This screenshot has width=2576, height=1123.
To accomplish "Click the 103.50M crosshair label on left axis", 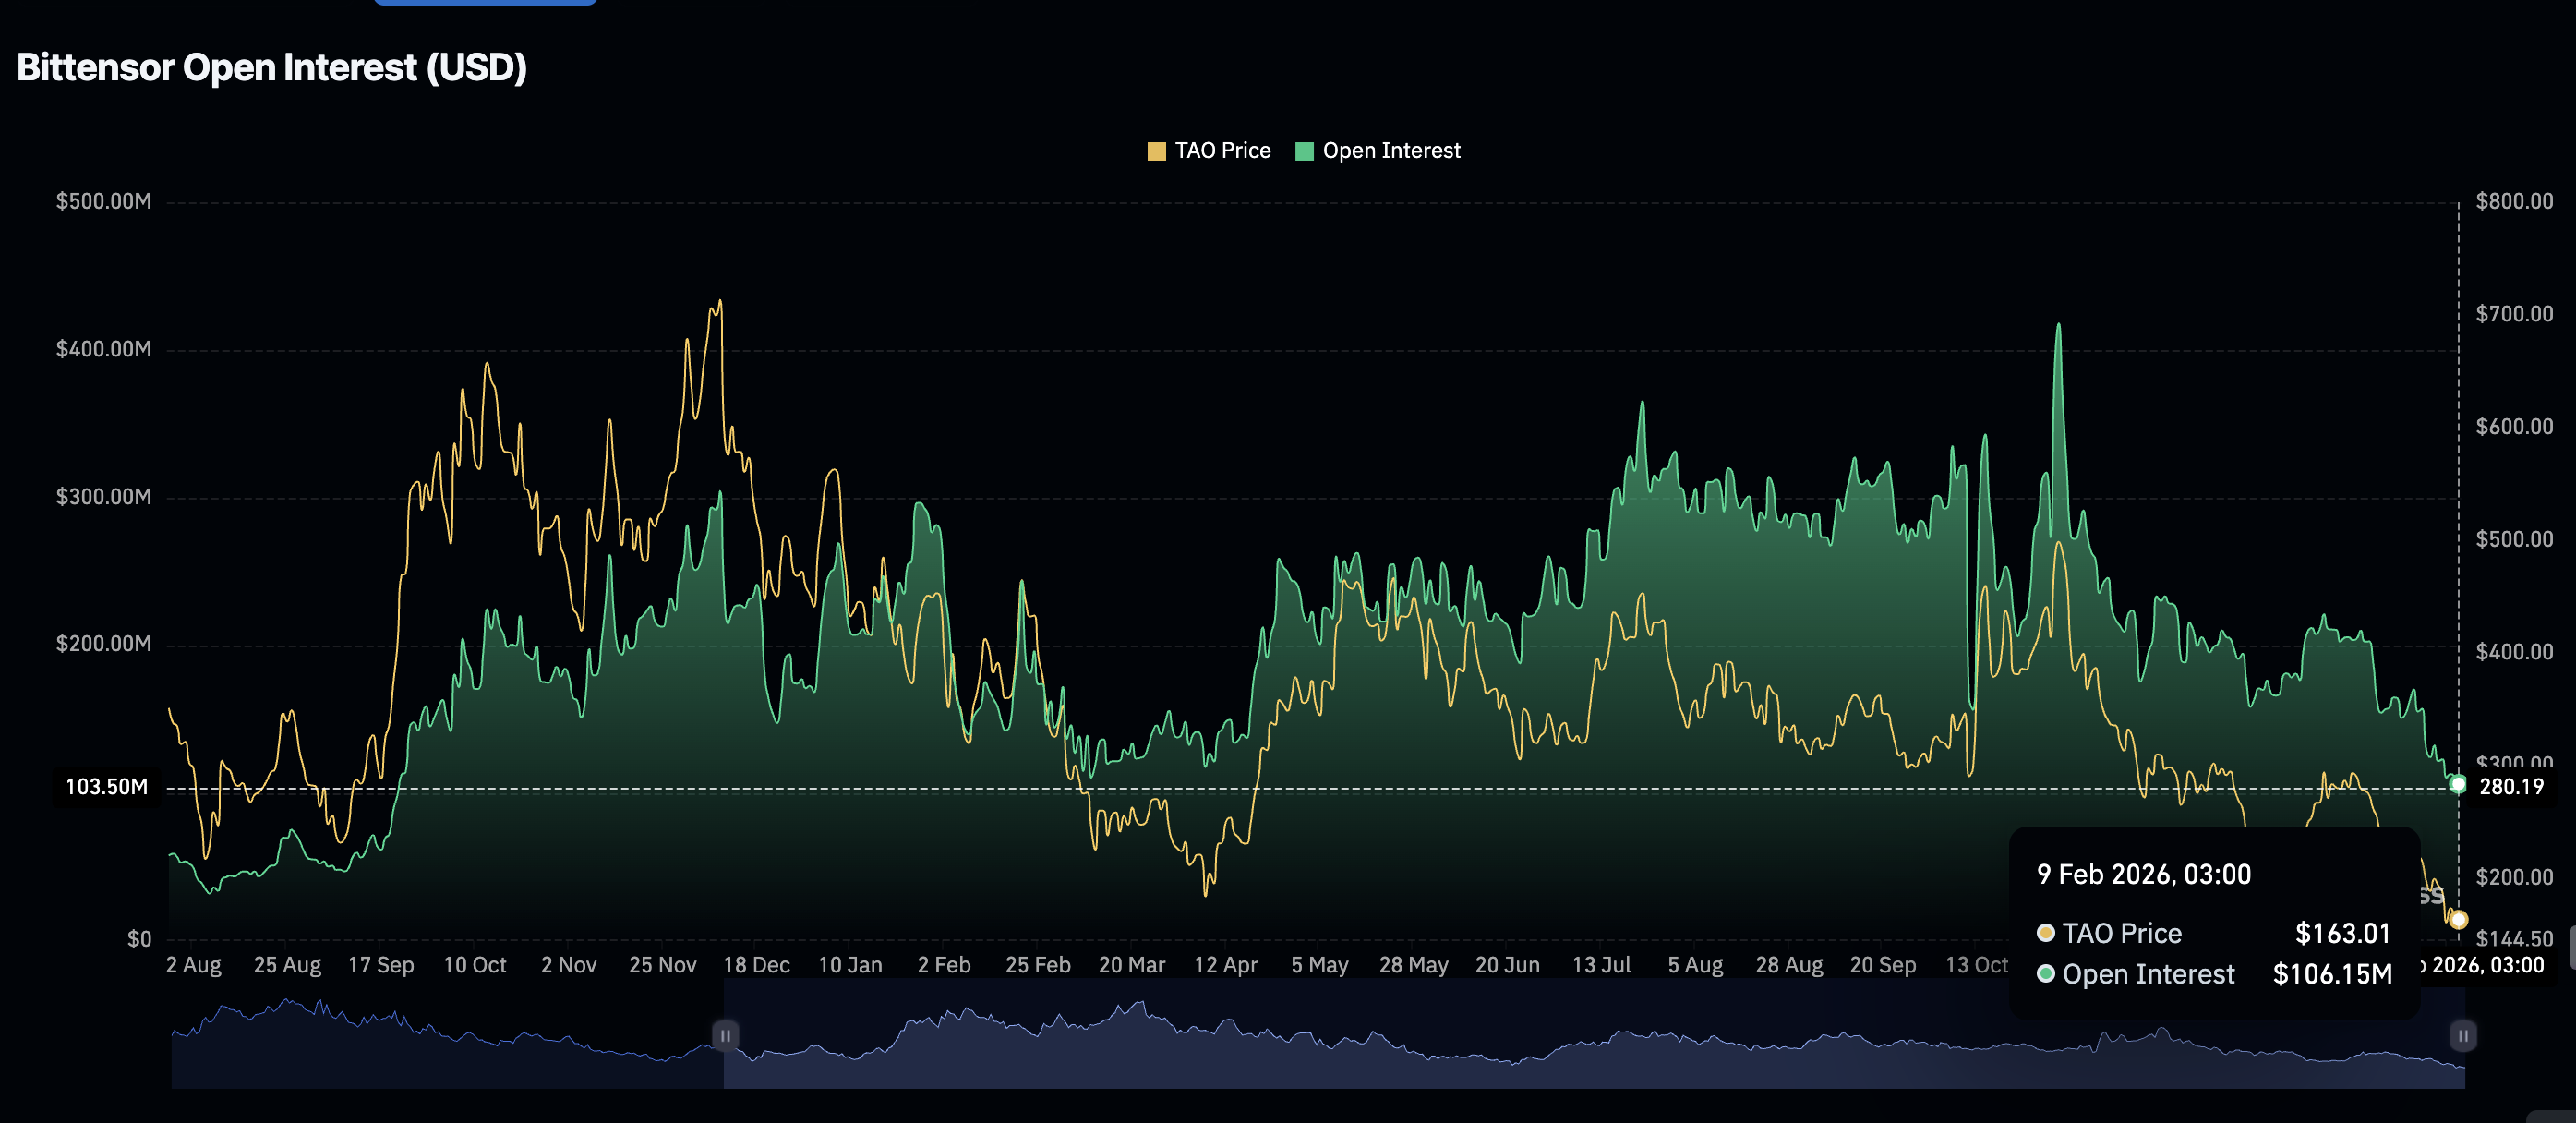I will pos(106,787).
